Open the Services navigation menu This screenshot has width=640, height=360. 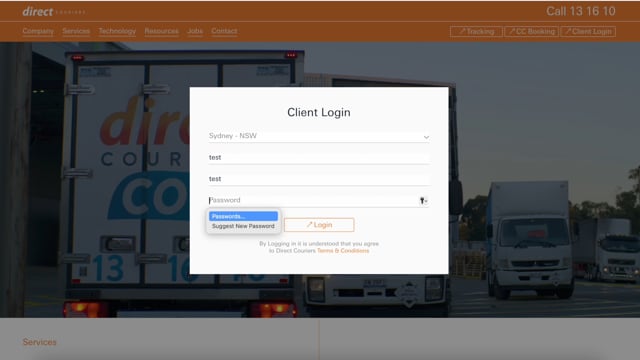pos(76,31)
